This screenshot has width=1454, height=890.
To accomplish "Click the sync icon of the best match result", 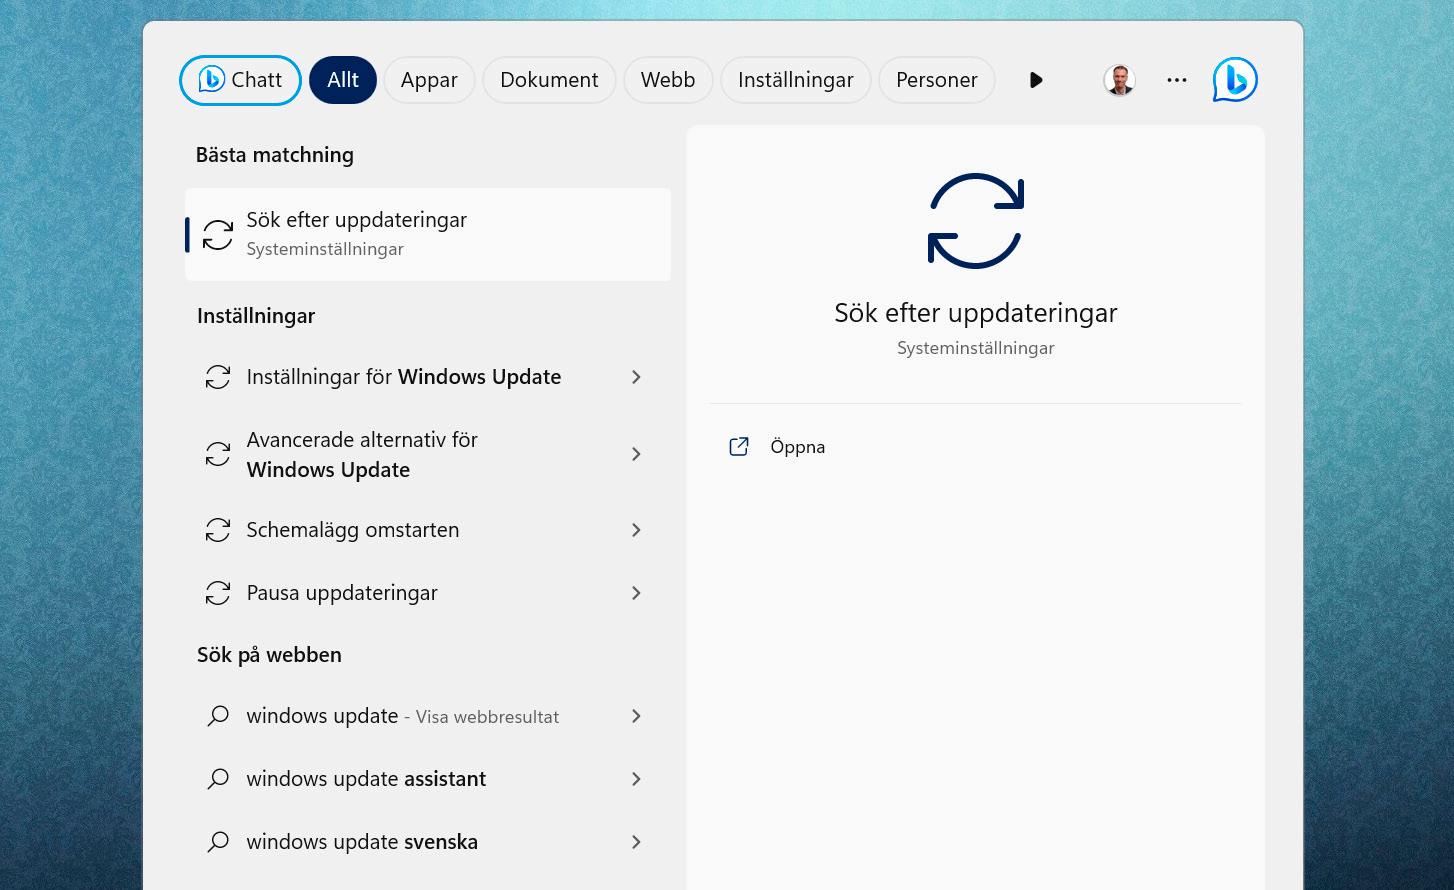I will [x=218, y=235].
